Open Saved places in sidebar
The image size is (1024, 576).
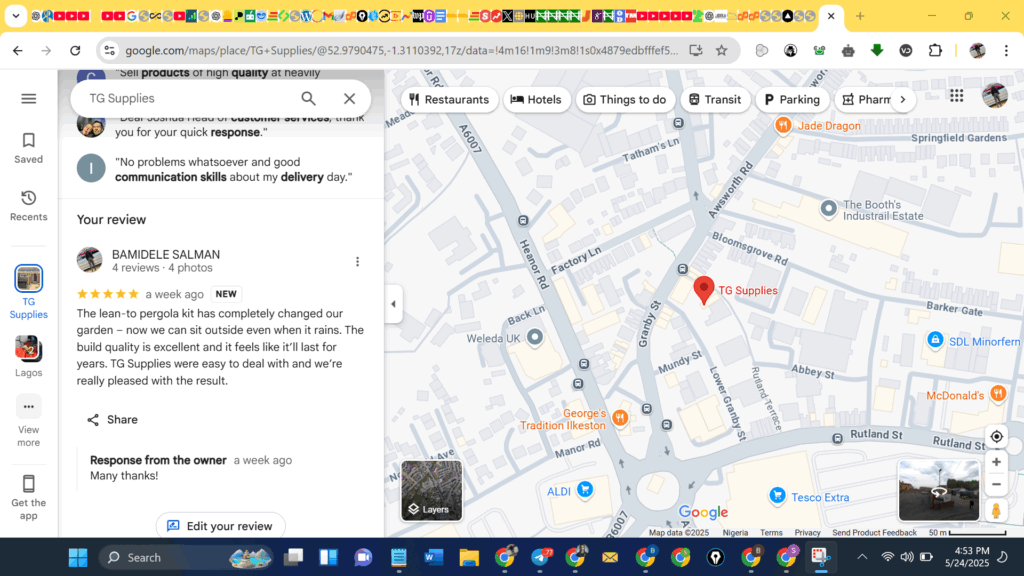[29, 148]
